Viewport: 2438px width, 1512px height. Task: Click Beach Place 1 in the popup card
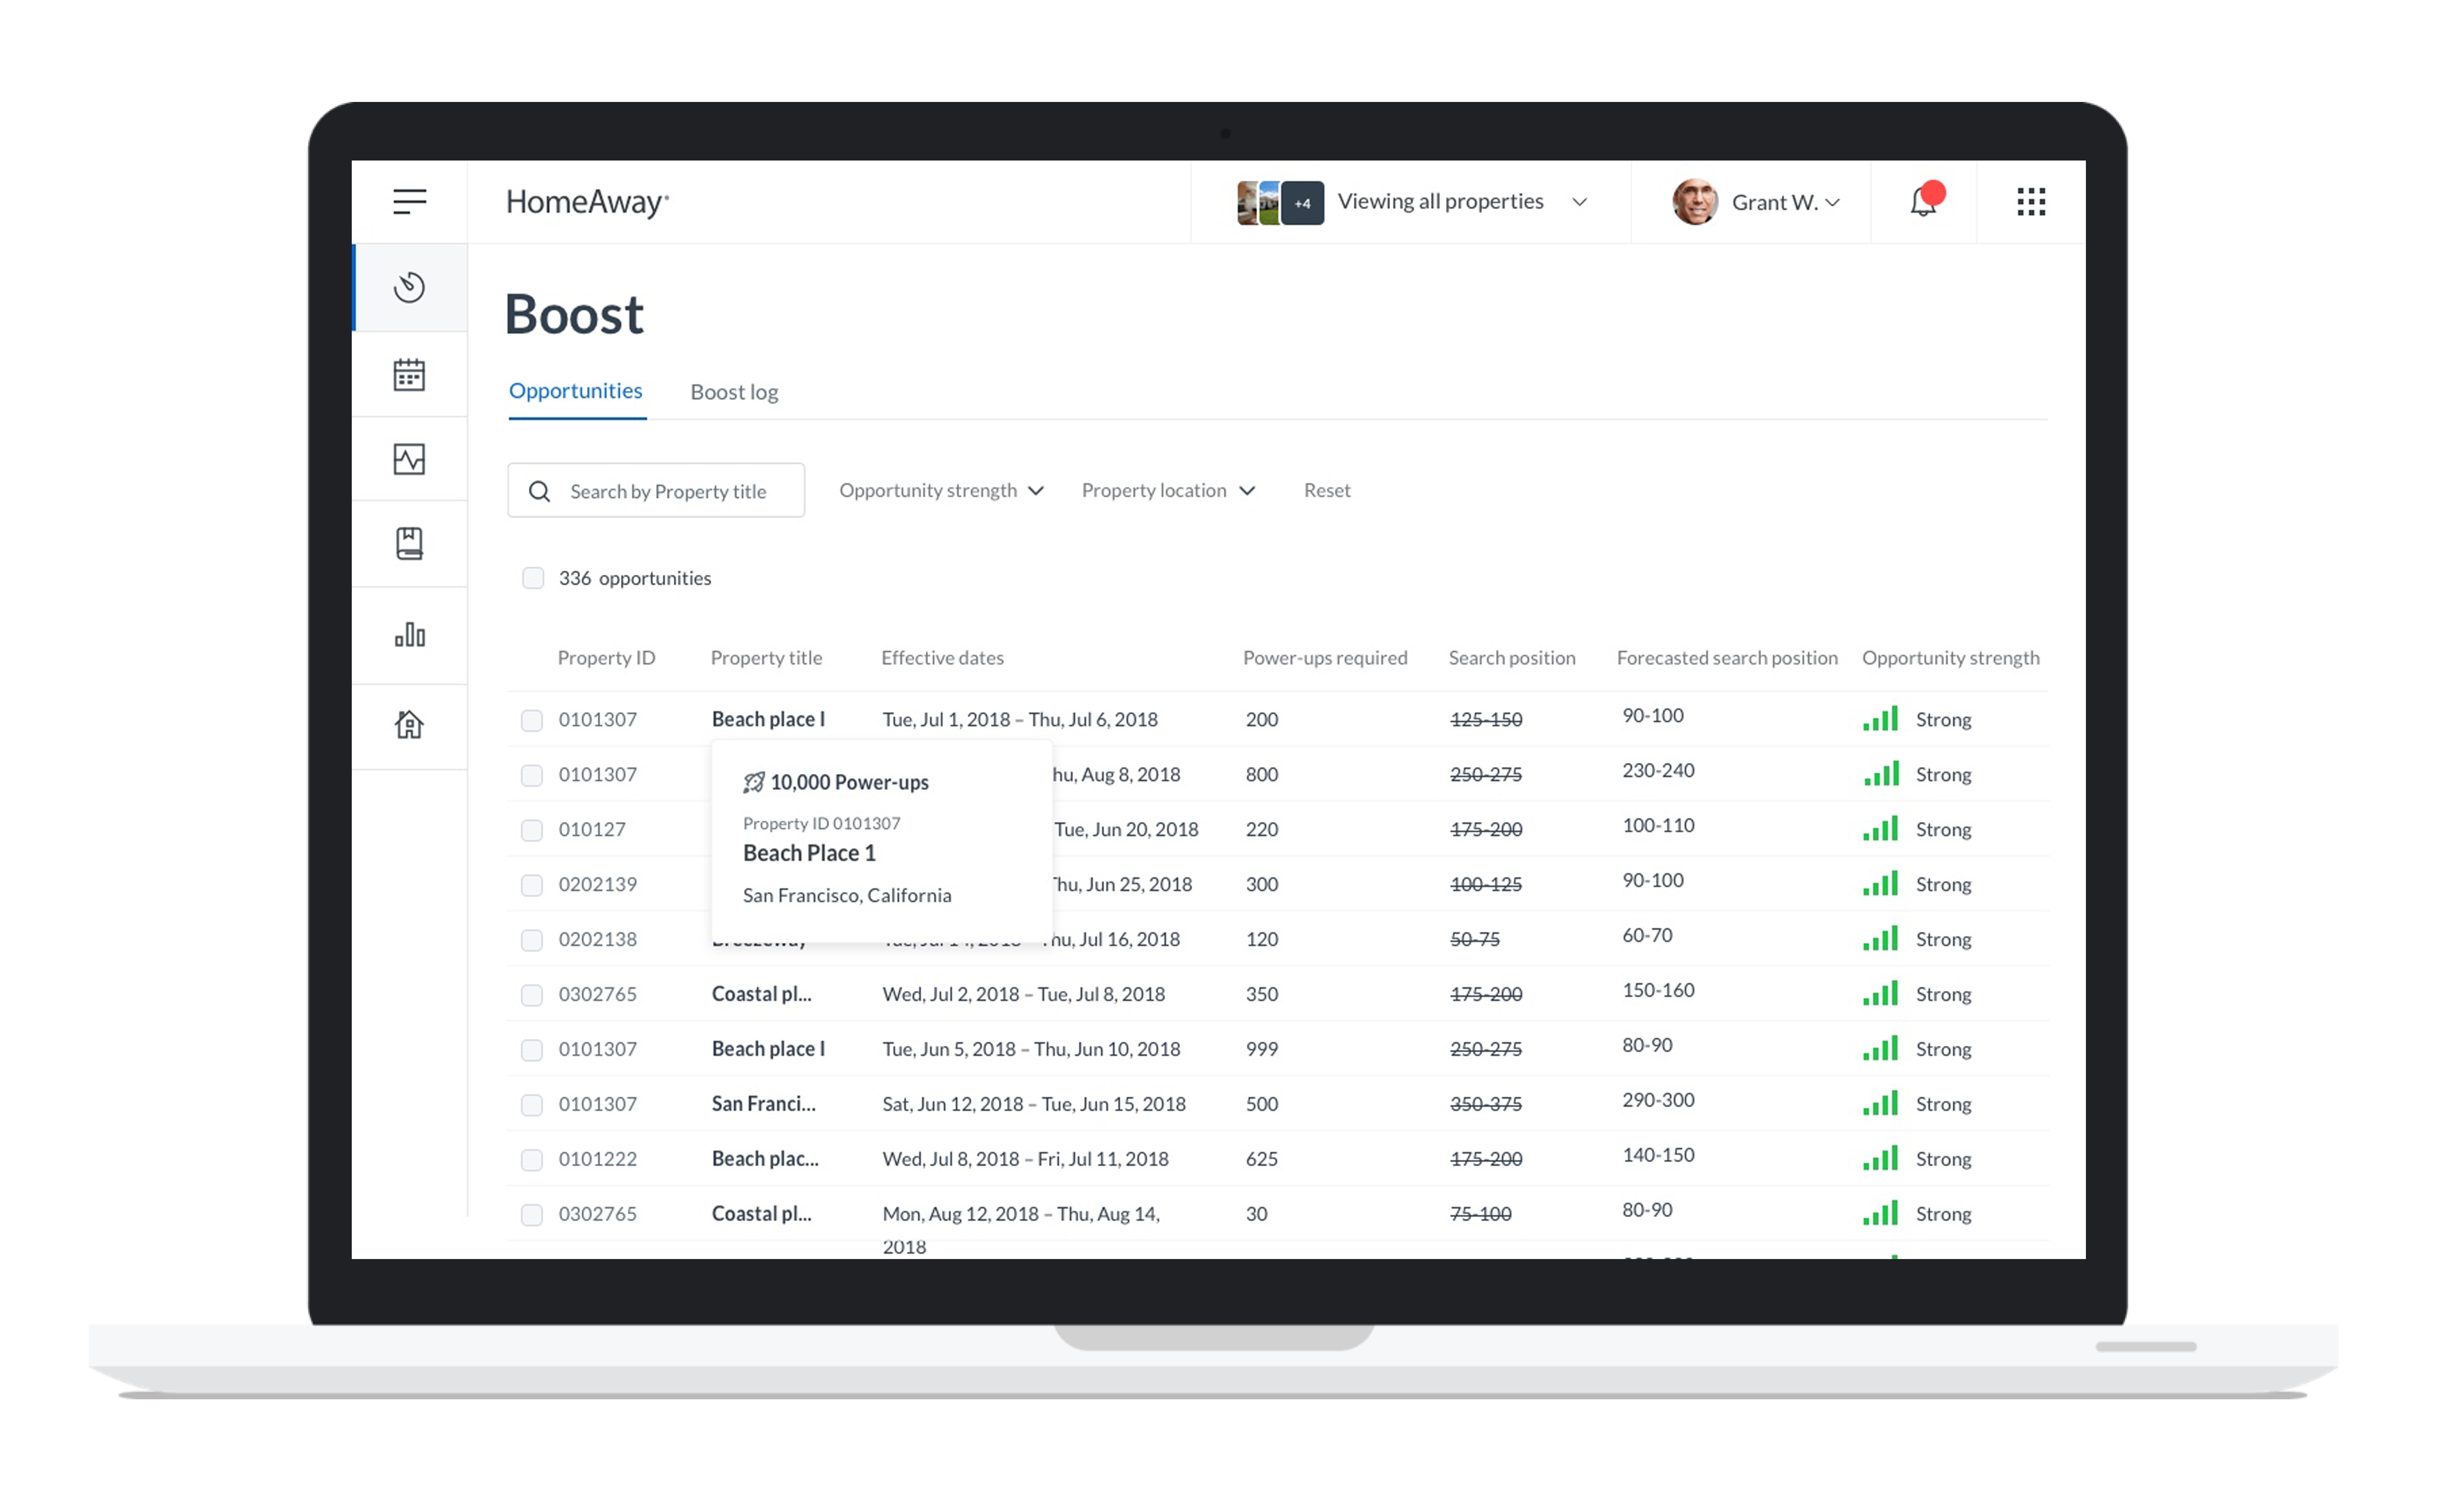click(809, 853)
